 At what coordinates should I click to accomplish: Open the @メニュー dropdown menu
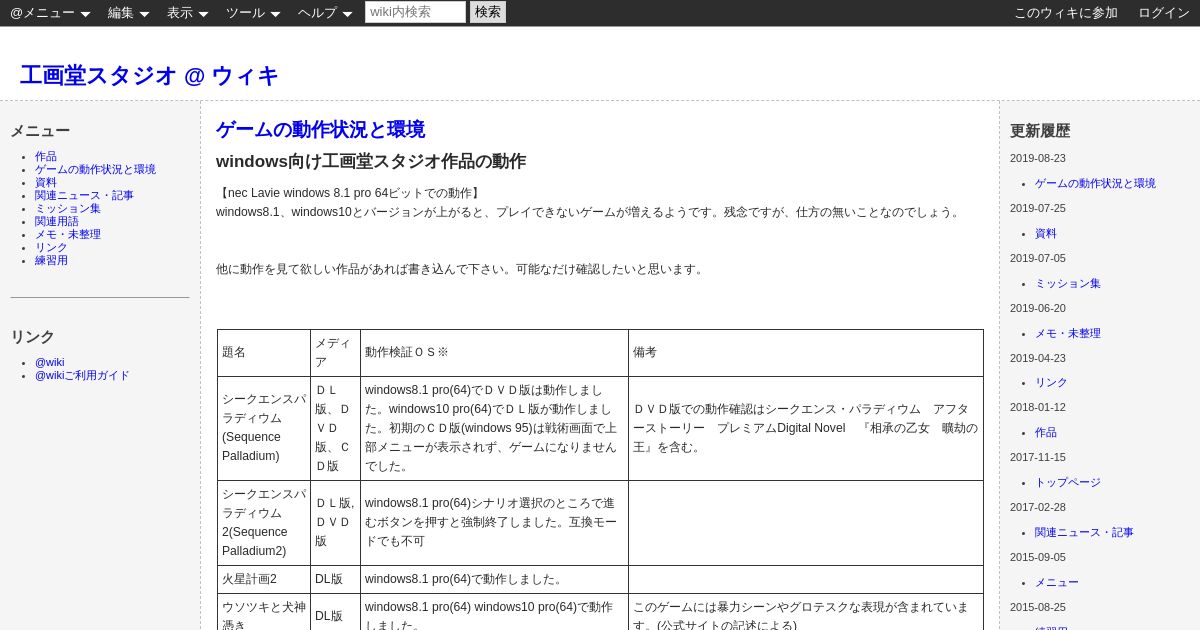click(50, 13)
